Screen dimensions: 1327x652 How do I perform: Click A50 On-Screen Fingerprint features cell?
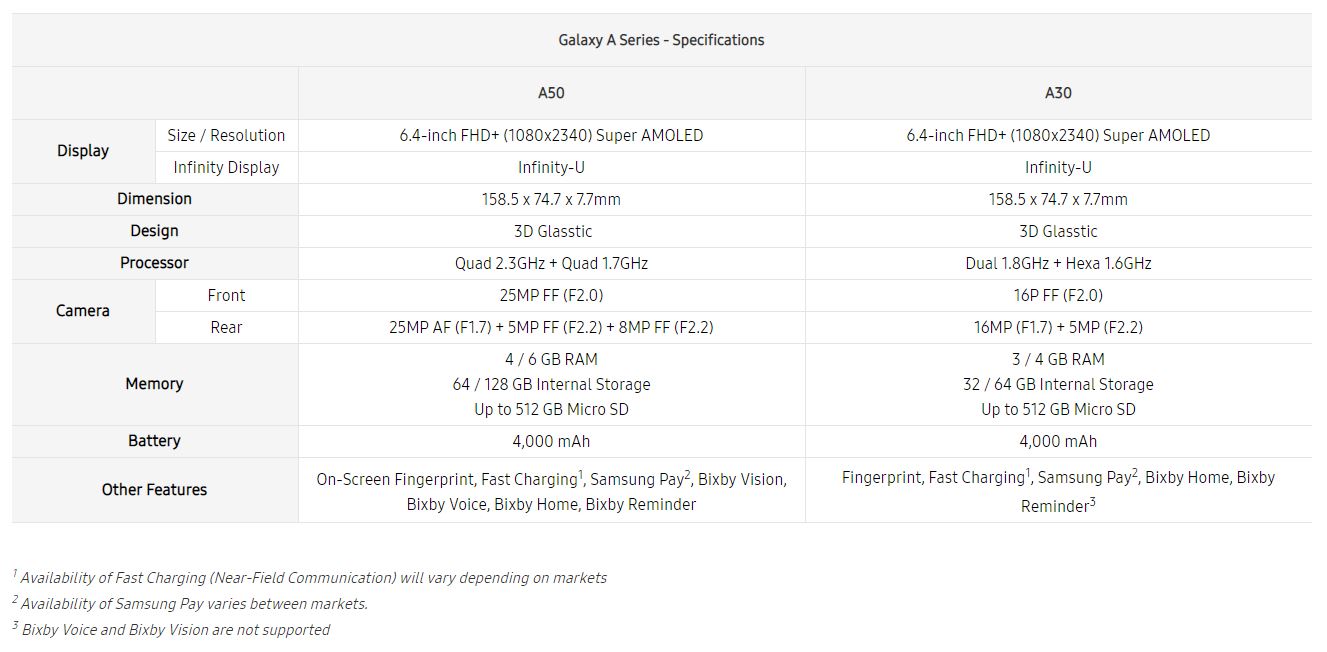(551, 491)
